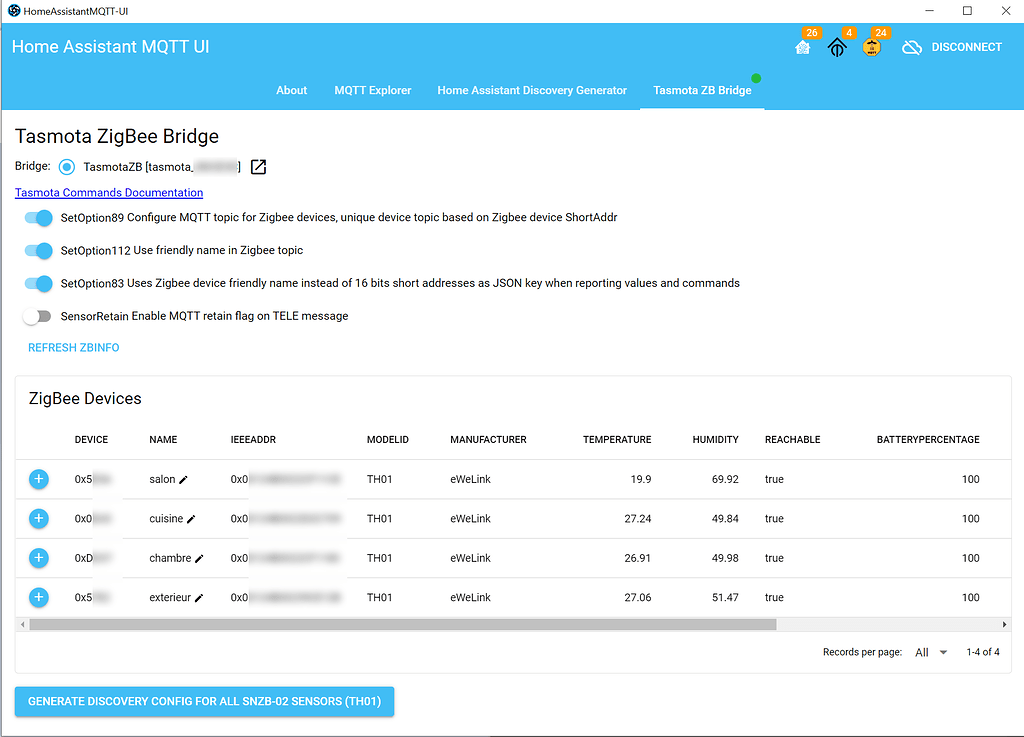Click the cuisine temperature value 27.24
1024x737 pixels.
tap(637, 518)
